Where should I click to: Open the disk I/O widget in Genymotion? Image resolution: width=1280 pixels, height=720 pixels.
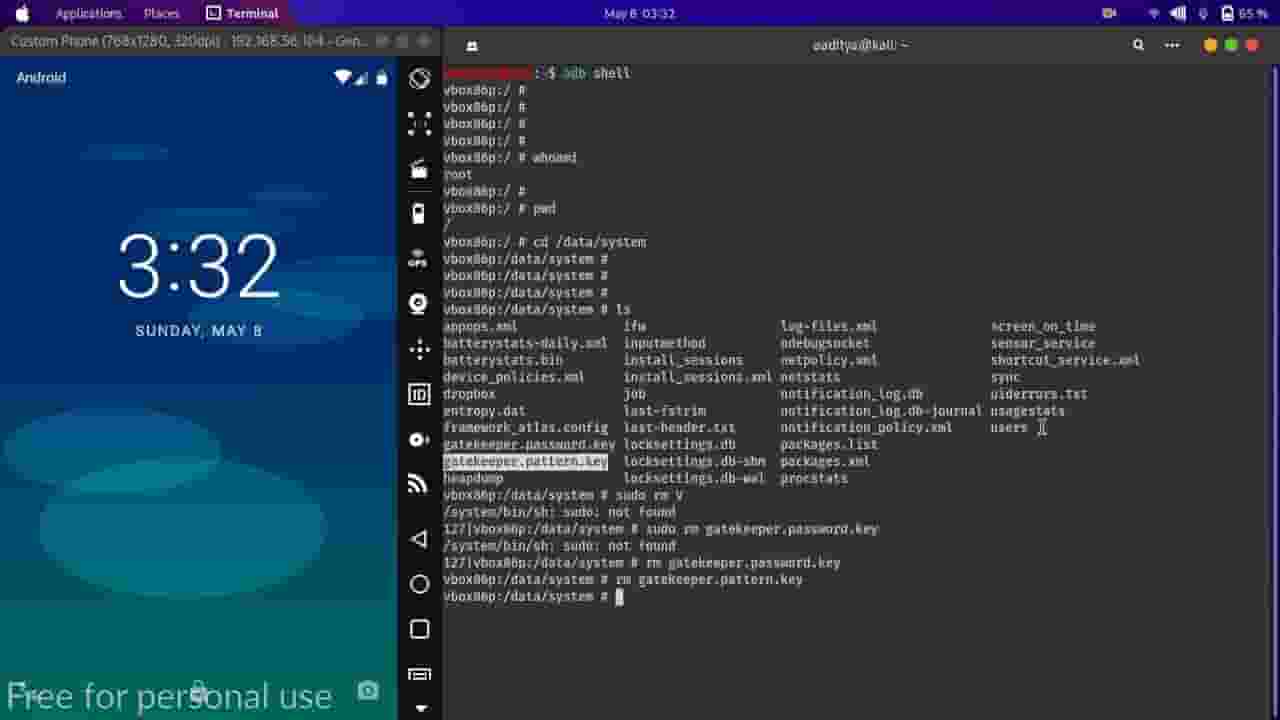(x=420, y=439)
